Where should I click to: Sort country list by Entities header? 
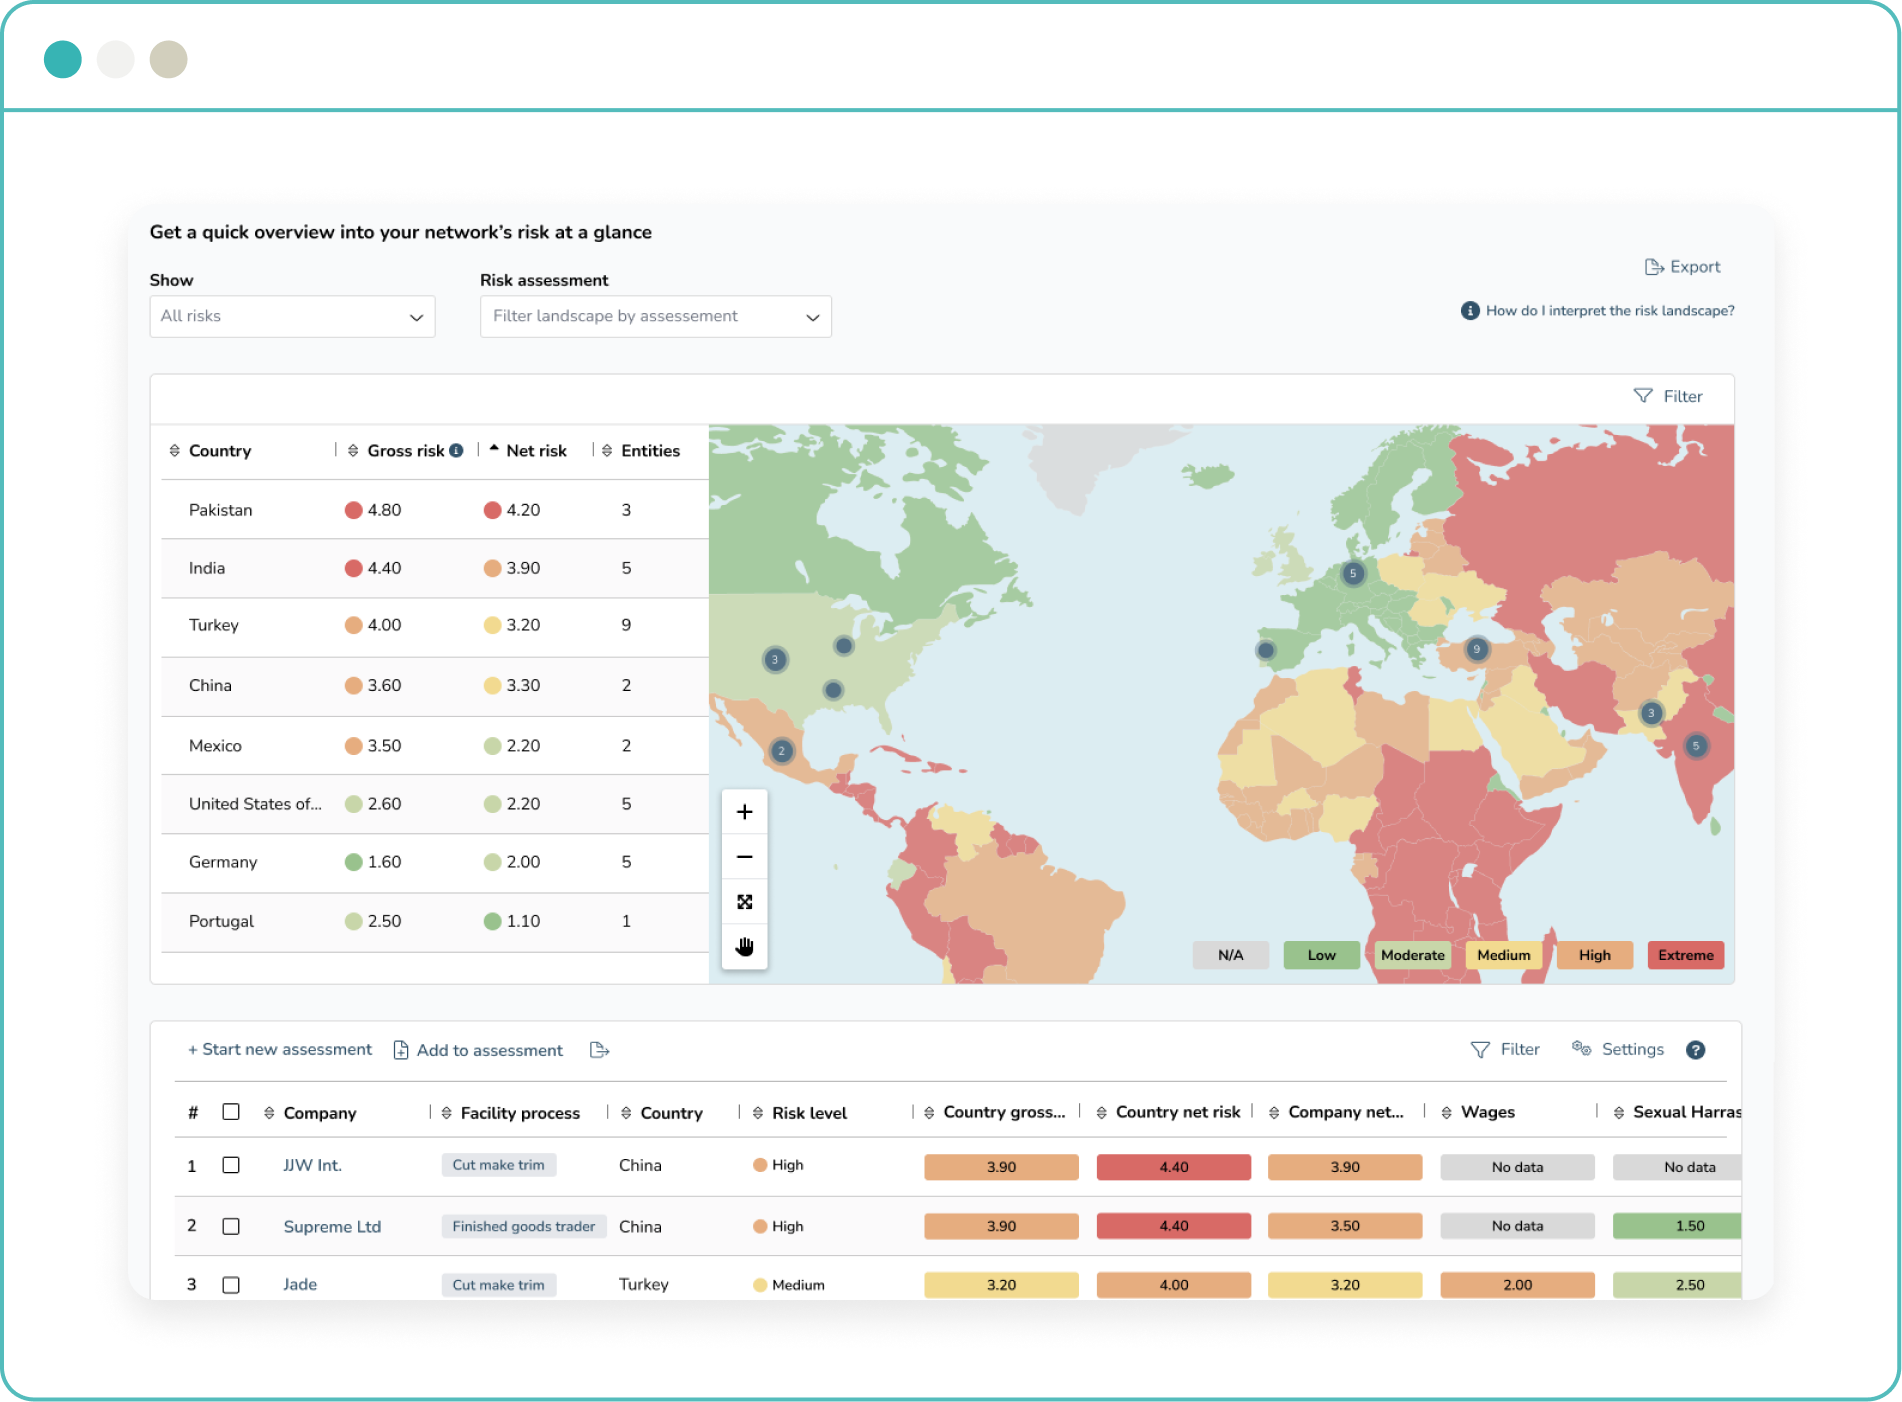(649, 451)
